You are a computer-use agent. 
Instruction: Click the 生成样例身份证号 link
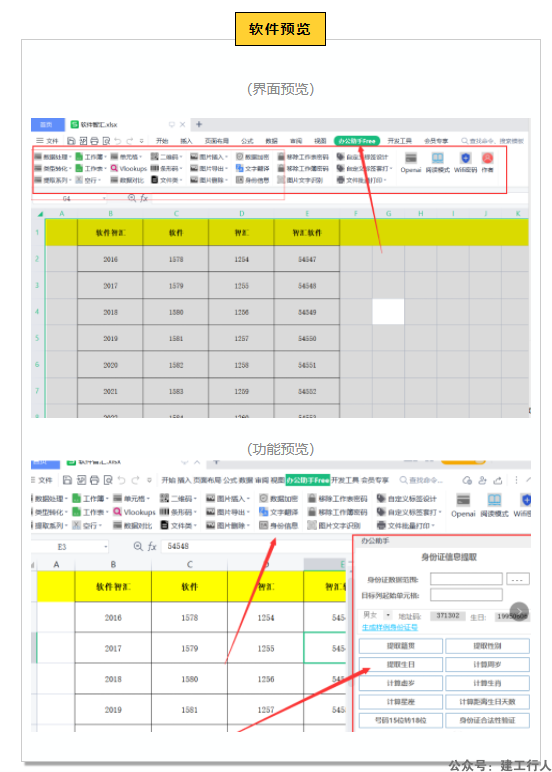click(390, 627)
